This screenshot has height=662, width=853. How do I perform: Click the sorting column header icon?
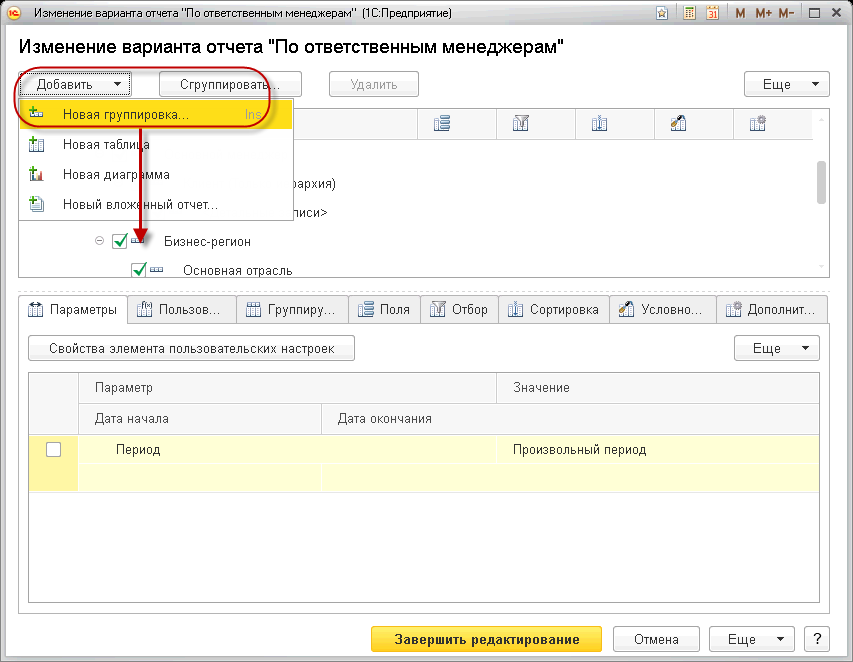coord(599,124)
